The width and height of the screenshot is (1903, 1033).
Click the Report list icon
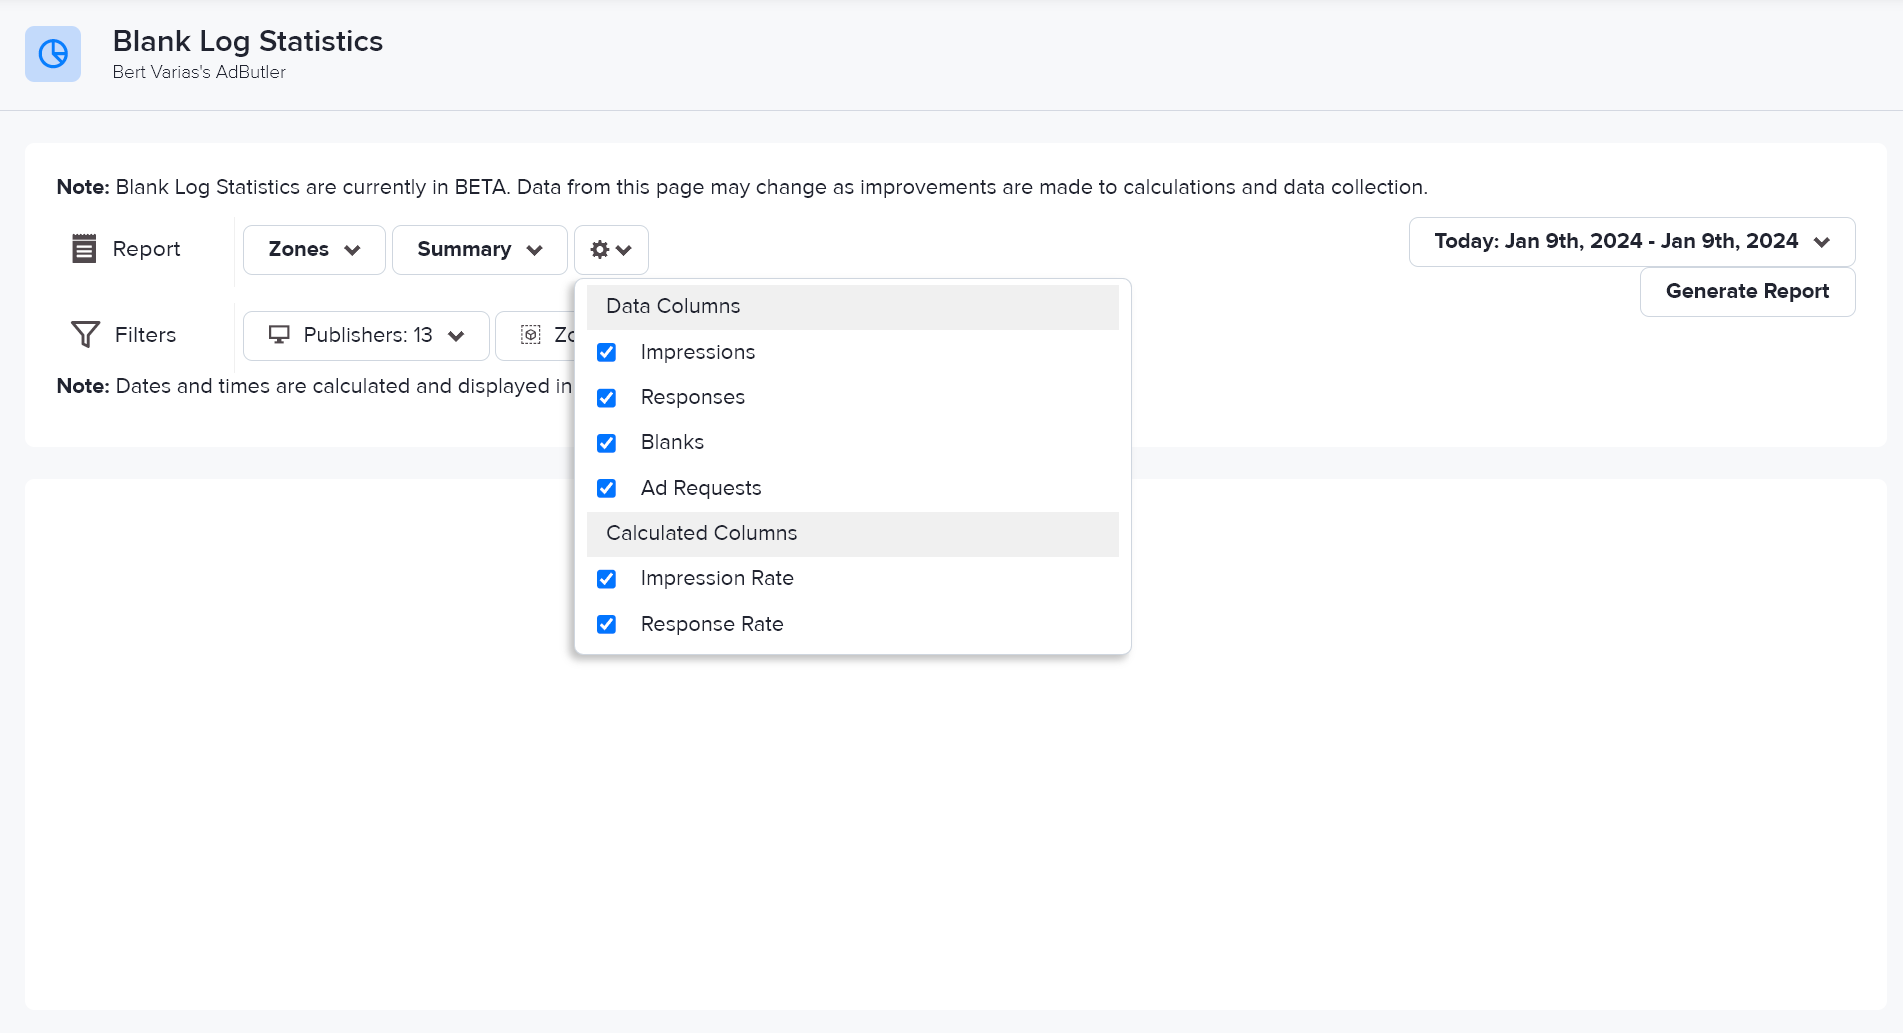(x=84, y=248)
